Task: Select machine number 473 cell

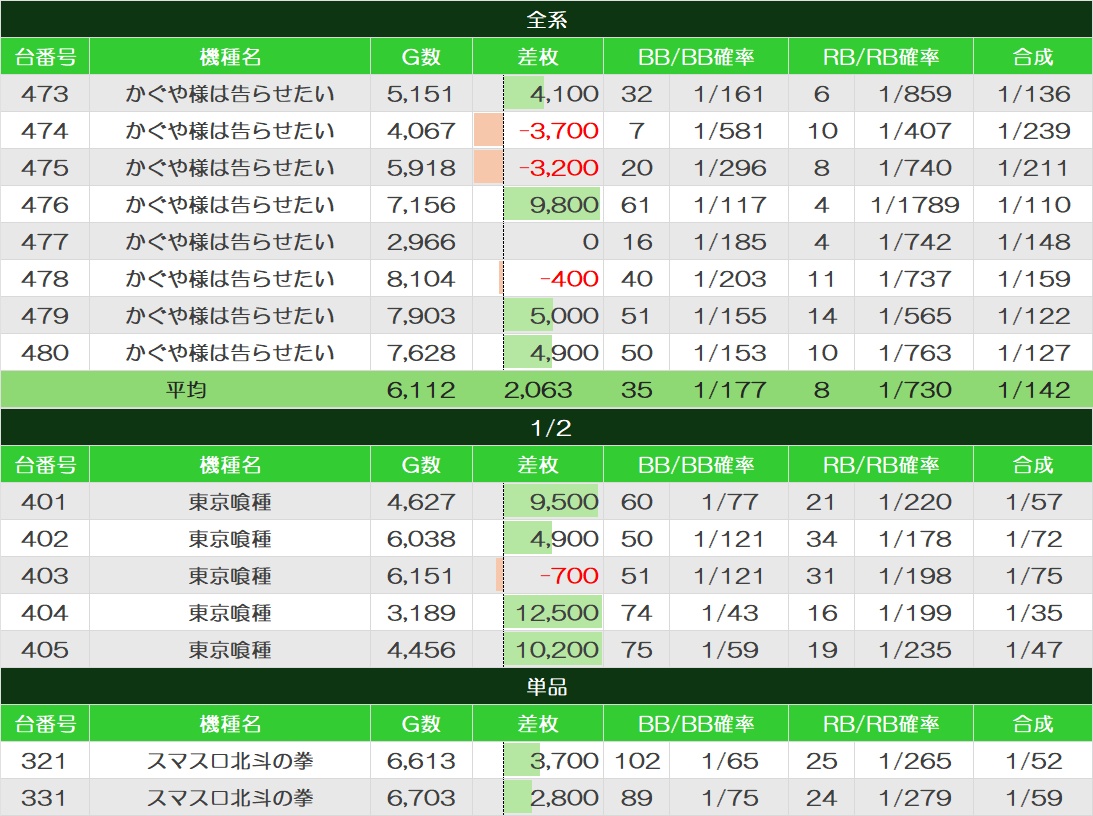Action: (45, 93)
